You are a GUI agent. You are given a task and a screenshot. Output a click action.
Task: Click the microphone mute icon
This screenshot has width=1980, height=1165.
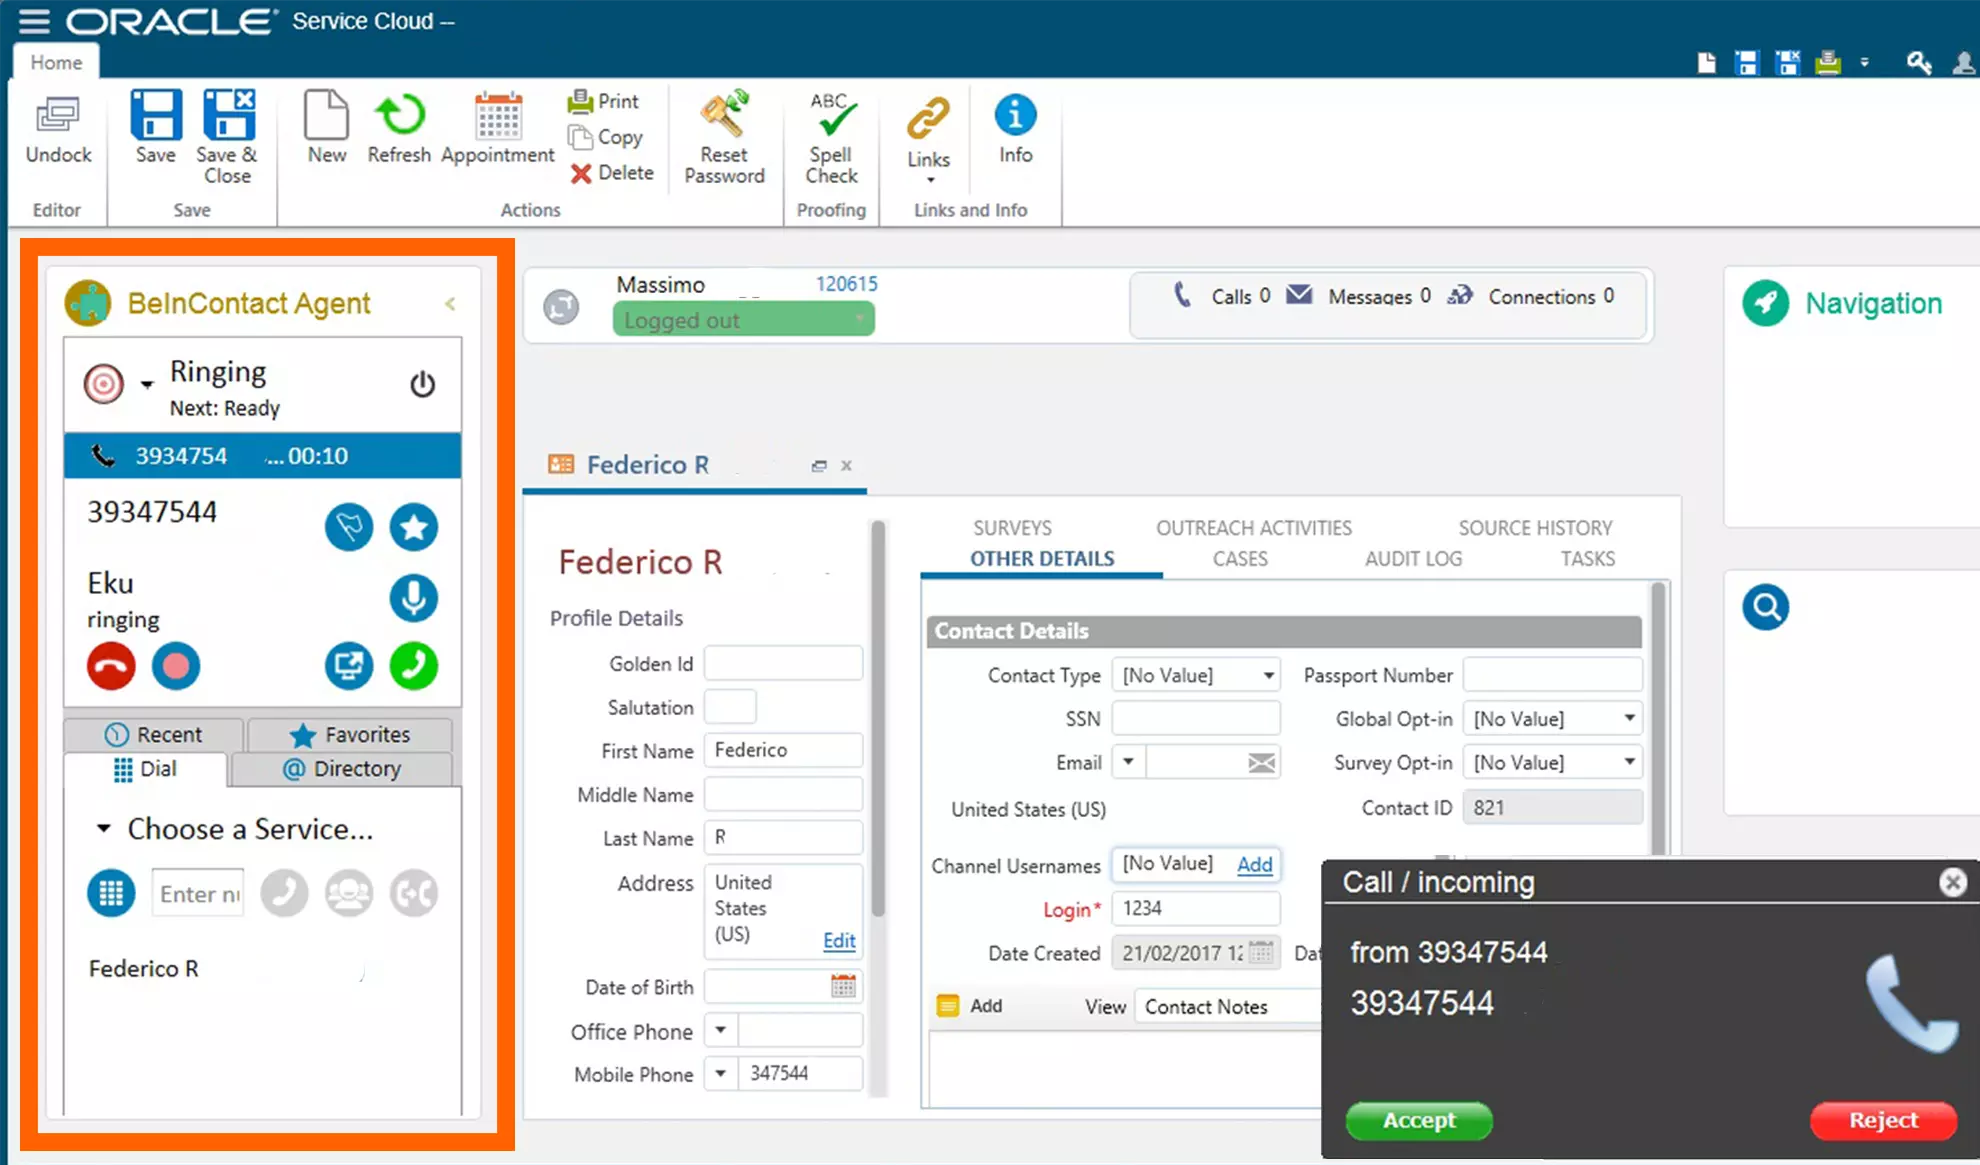click(x=413, y=598)
